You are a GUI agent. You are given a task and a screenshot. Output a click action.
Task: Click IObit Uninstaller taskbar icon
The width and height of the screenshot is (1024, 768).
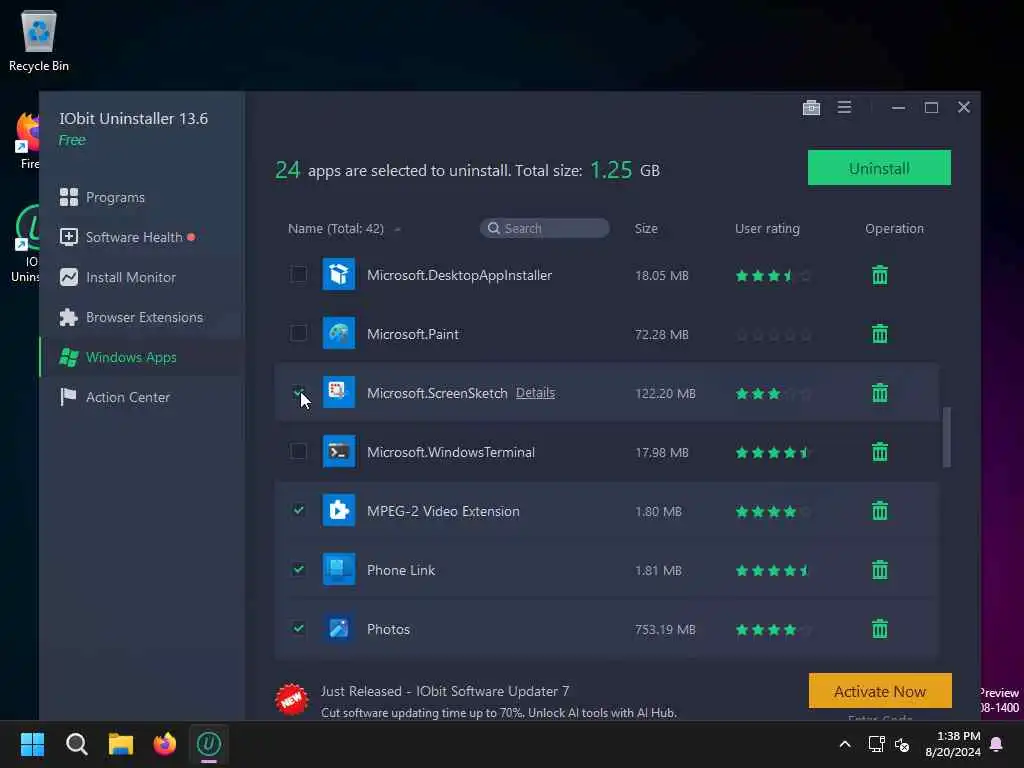[x=209, y=744]
